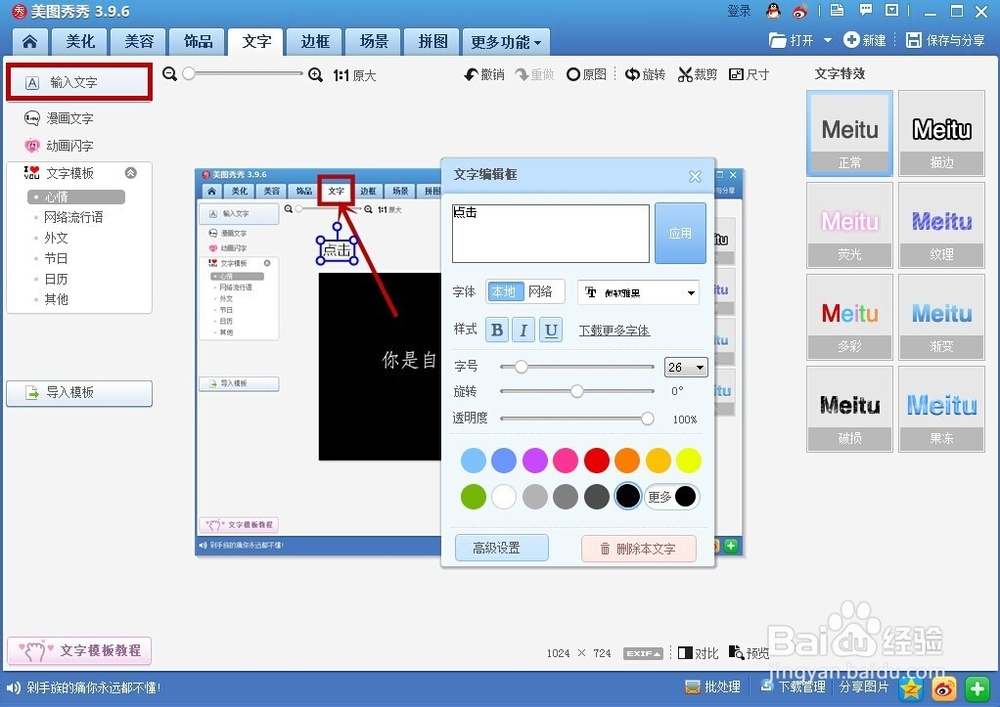Image resolution: width=1000 pixels, height=707 pixels.
Task: Set view to 1:1 原大
Action: point(355,76)
